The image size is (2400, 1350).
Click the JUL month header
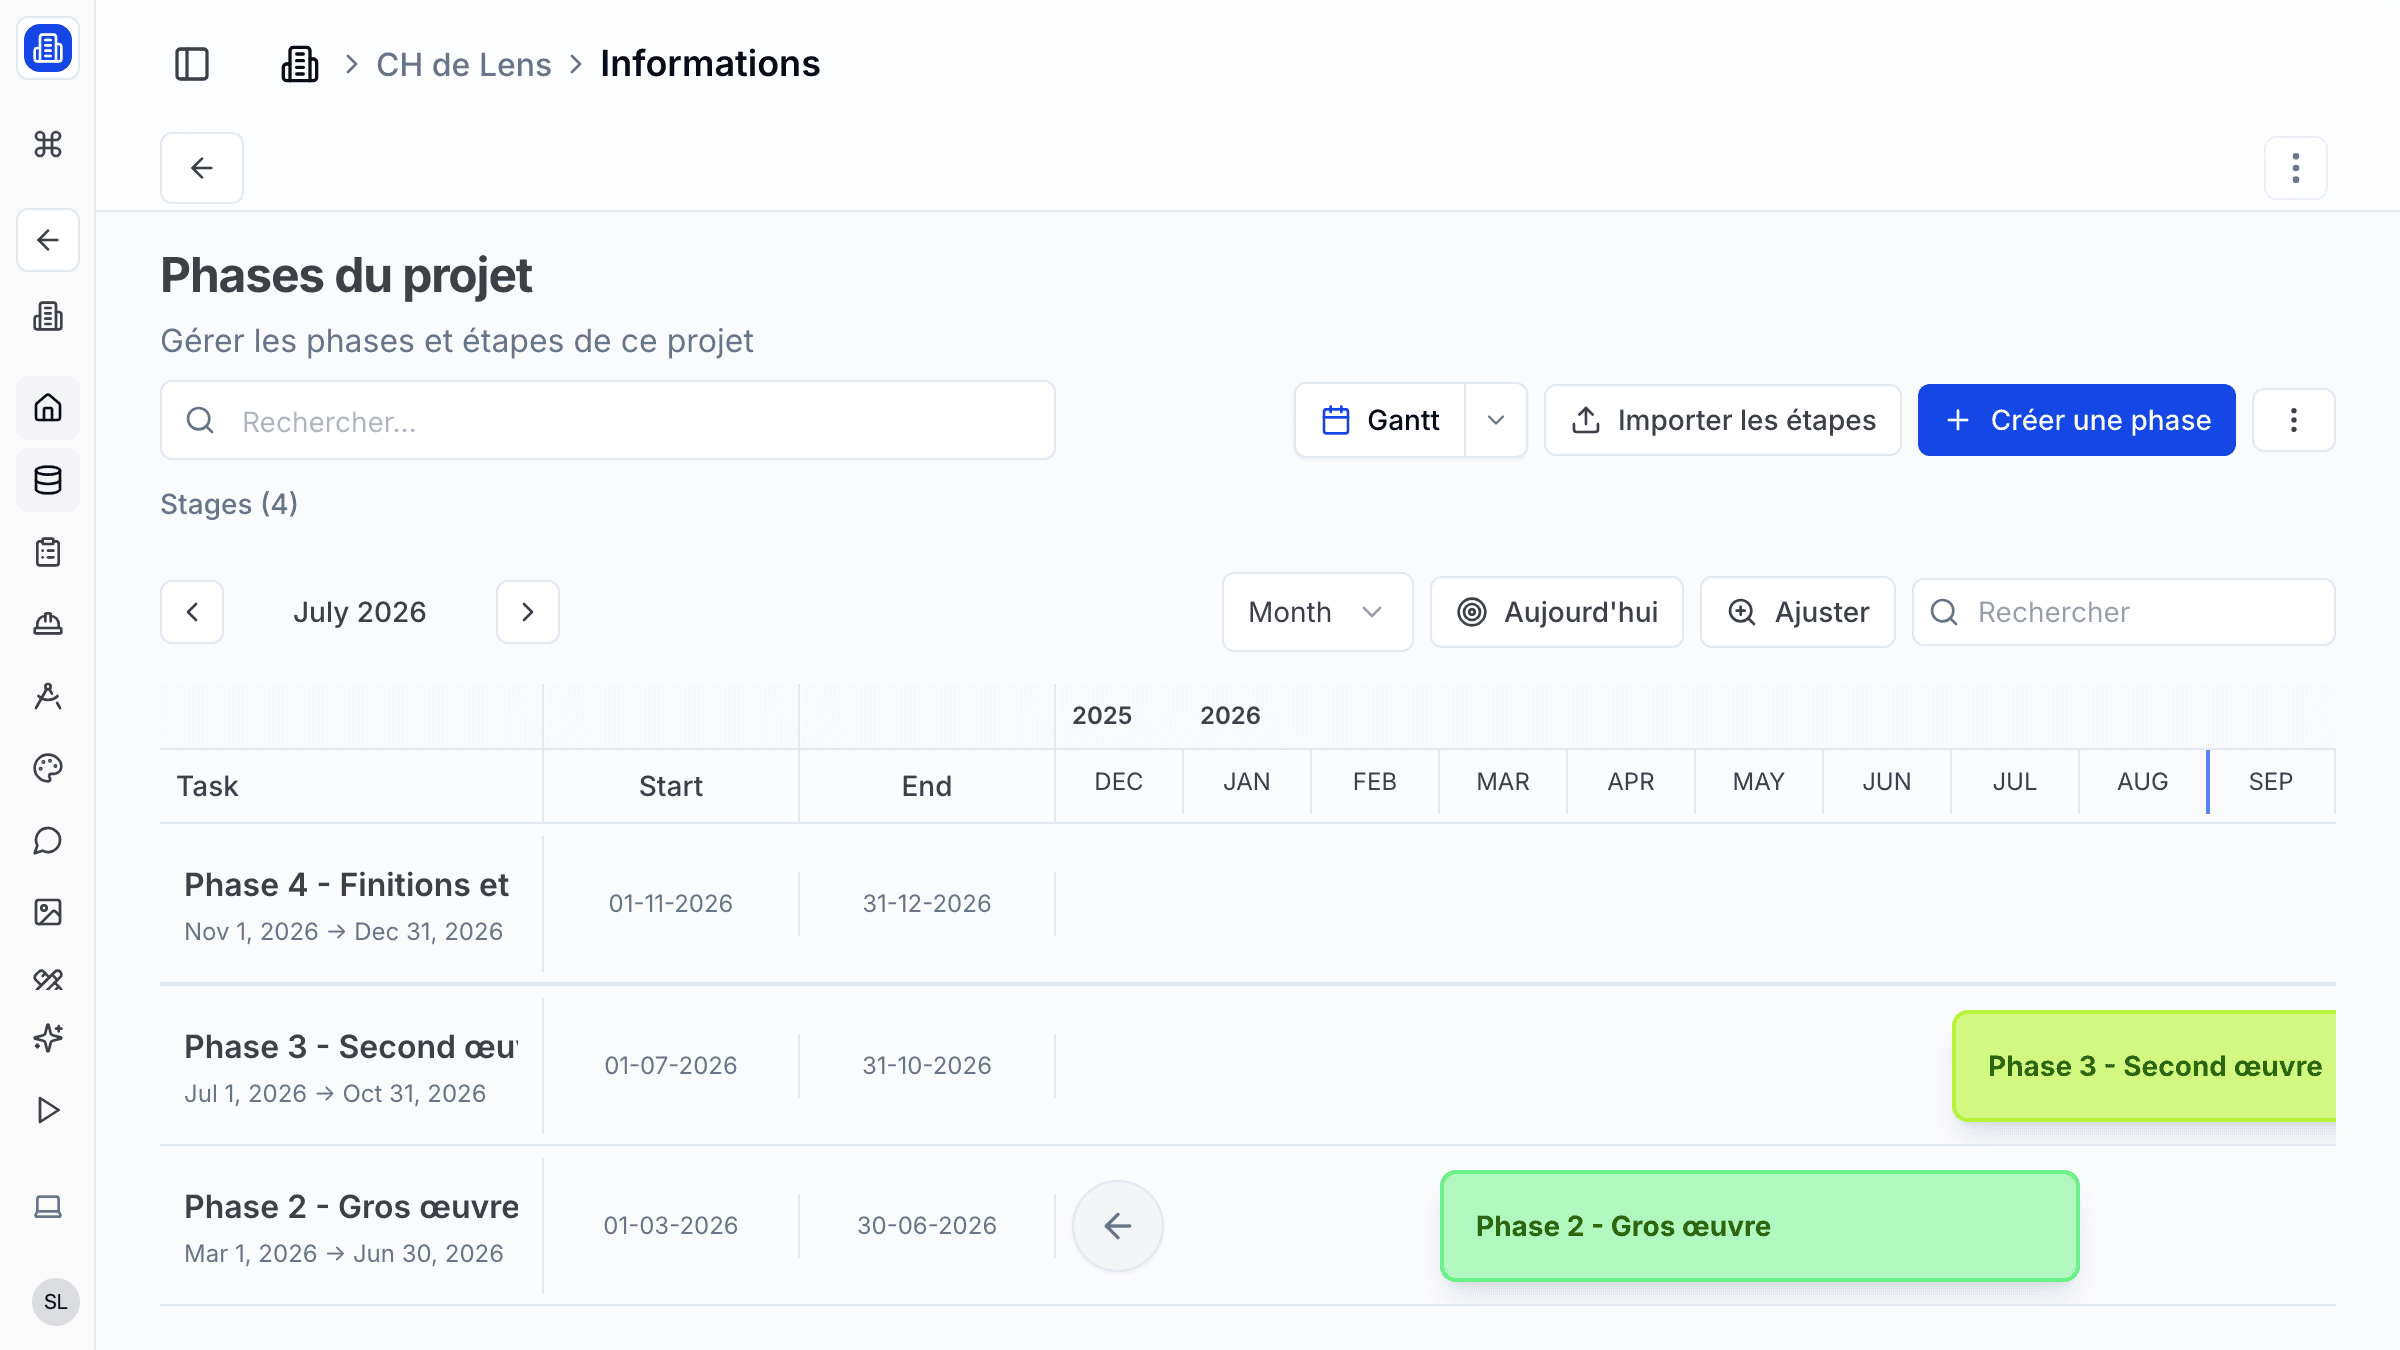click(x=2015, y=782)
